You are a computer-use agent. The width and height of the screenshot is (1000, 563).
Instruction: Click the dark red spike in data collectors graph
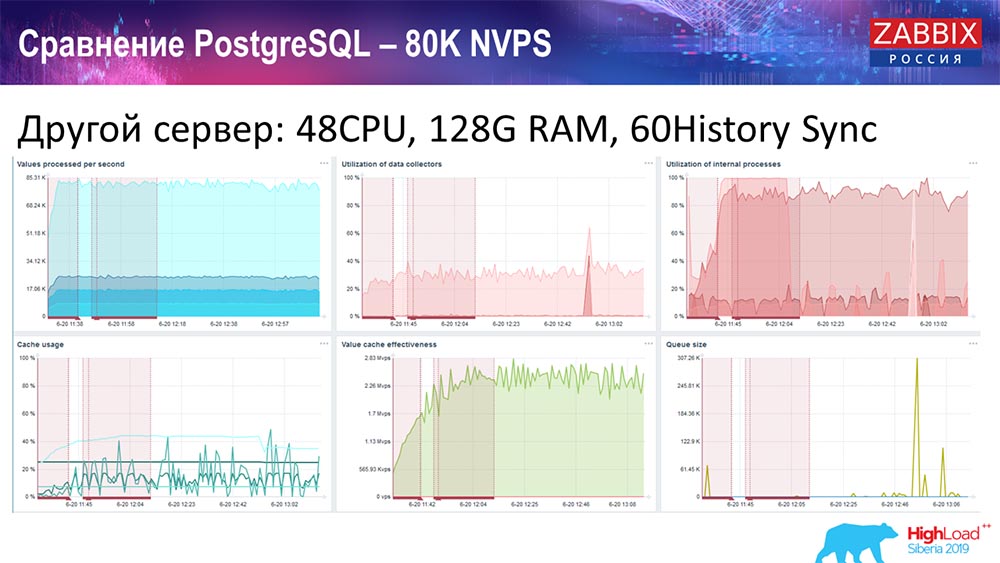click(588, 287)
